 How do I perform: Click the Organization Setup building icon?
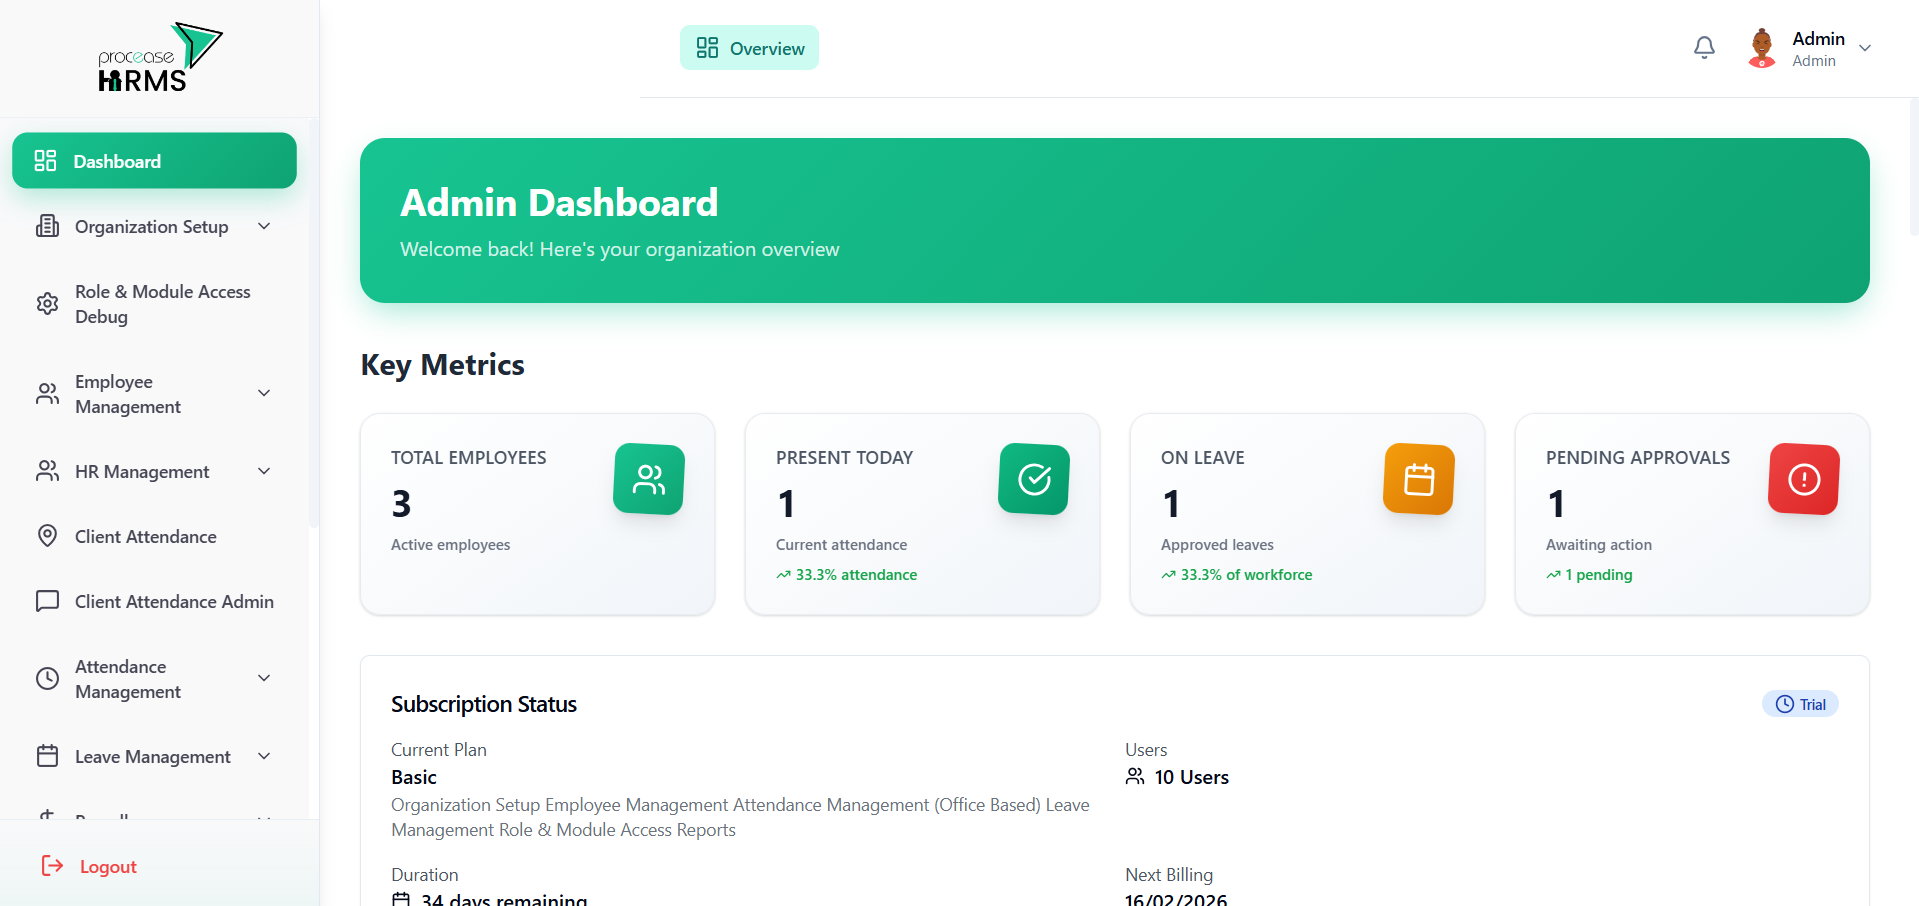pos(47,226)
